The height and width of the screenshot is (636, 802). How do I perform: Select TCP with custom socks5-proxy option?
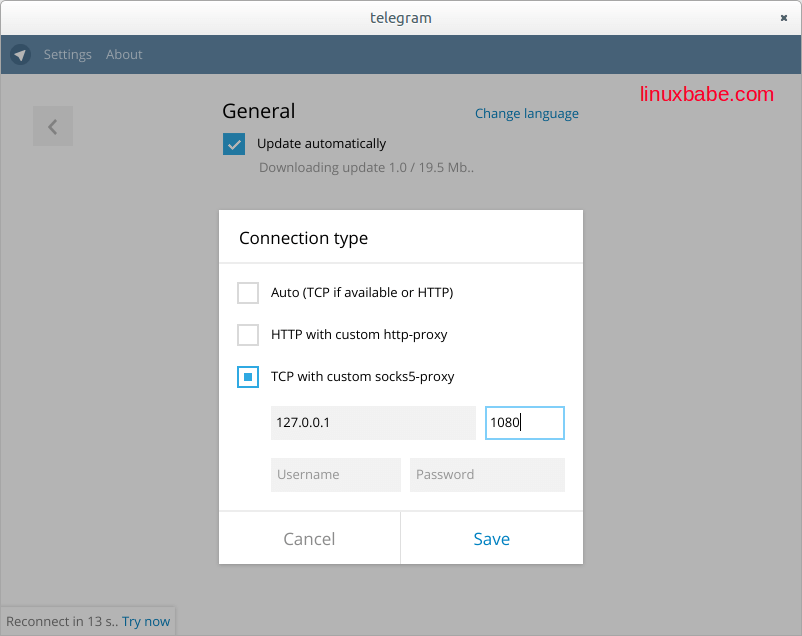(248, 377)
